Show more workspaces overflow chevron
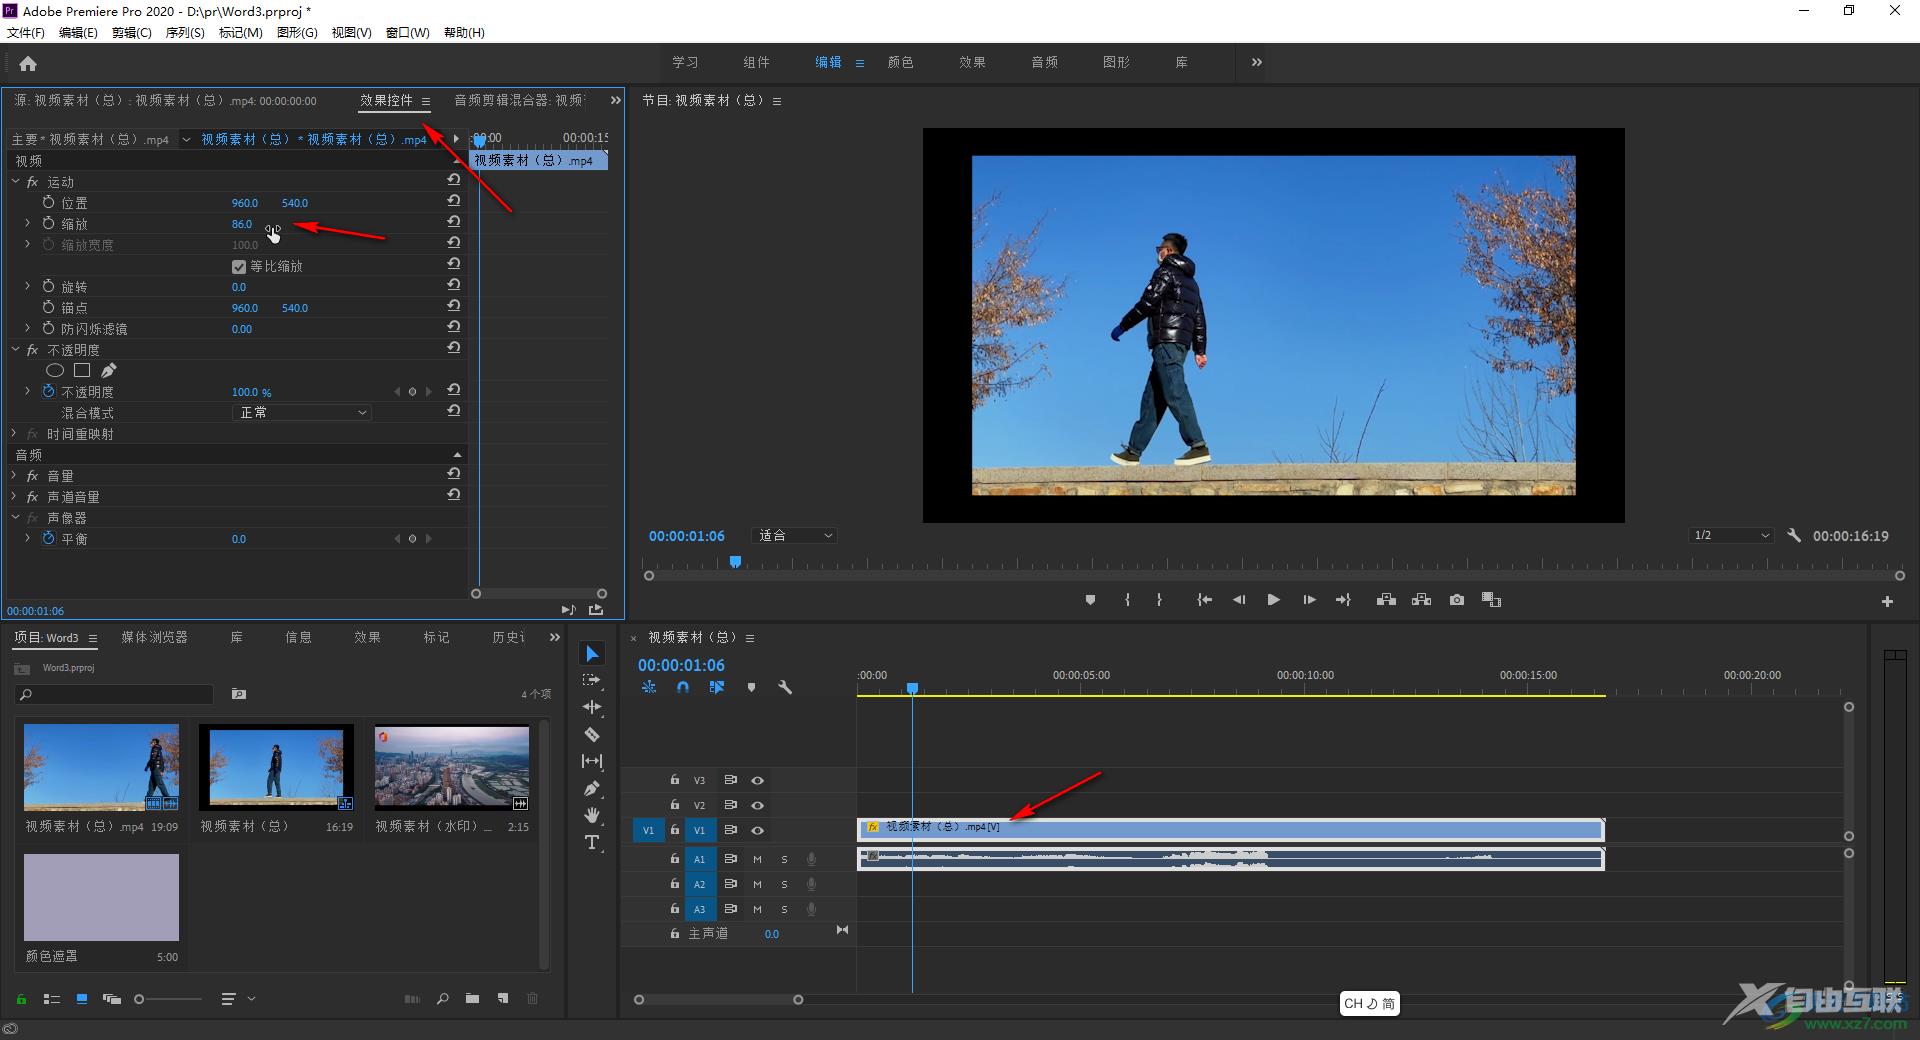 click(1257, 62)
